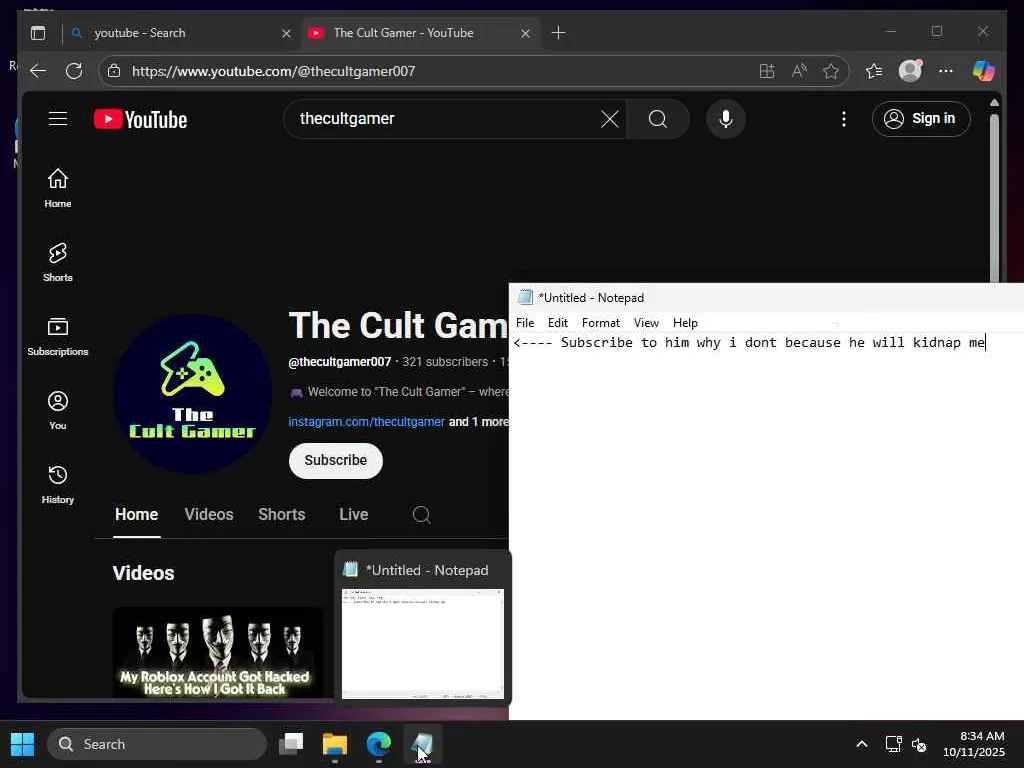This screenshot has height=768, width=1024.
Task: Select the channel Live tab
Action: [353, 515]
